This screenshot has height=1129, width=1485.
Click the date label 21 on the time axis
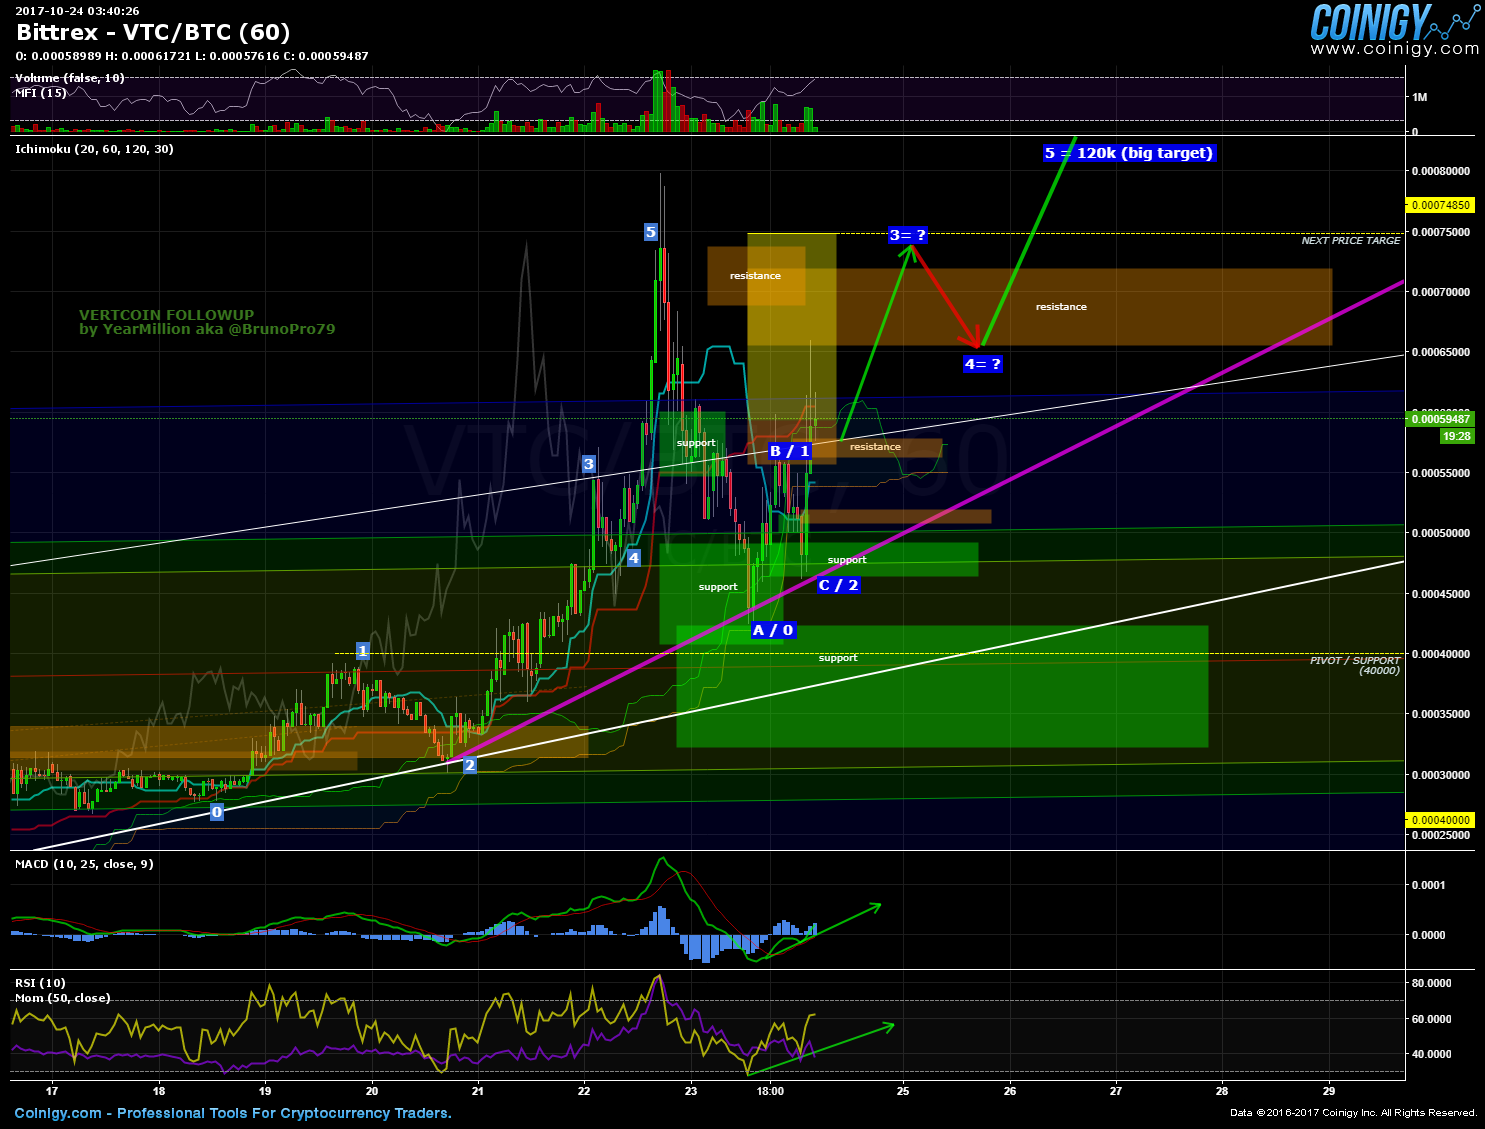[478, 1091]
